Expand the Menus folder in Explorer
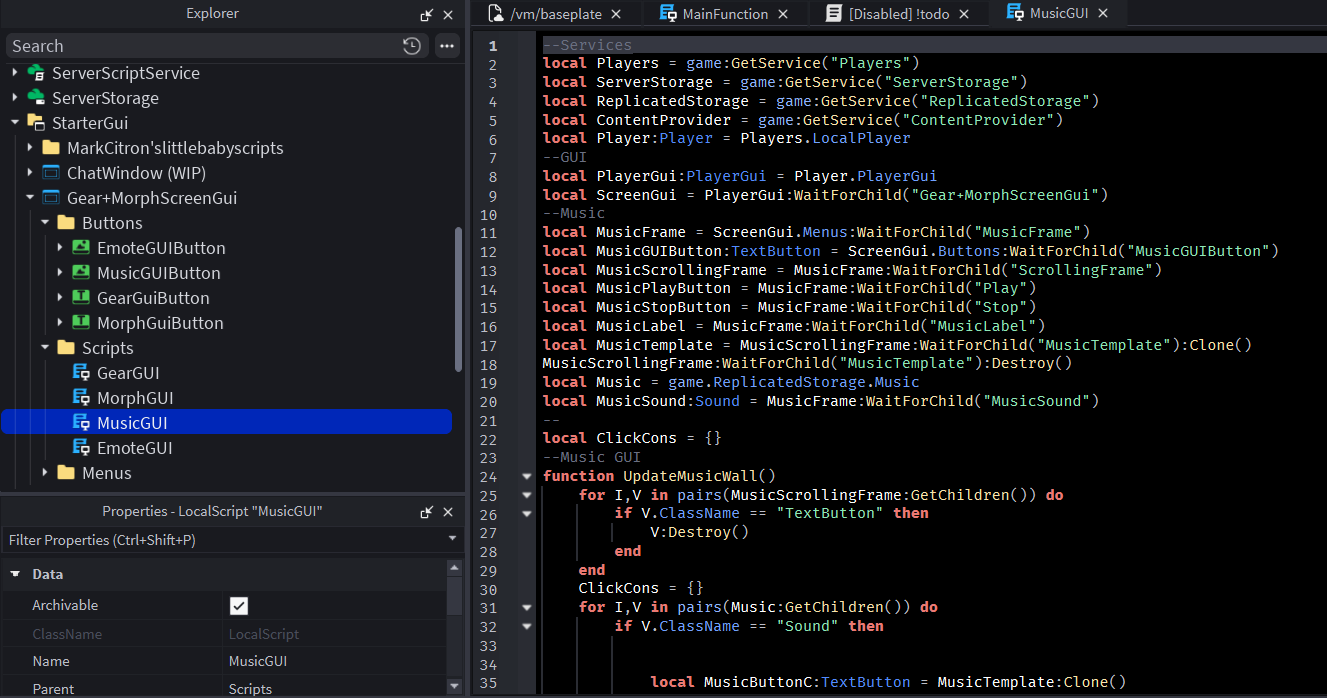 click(x=45, y=473)
